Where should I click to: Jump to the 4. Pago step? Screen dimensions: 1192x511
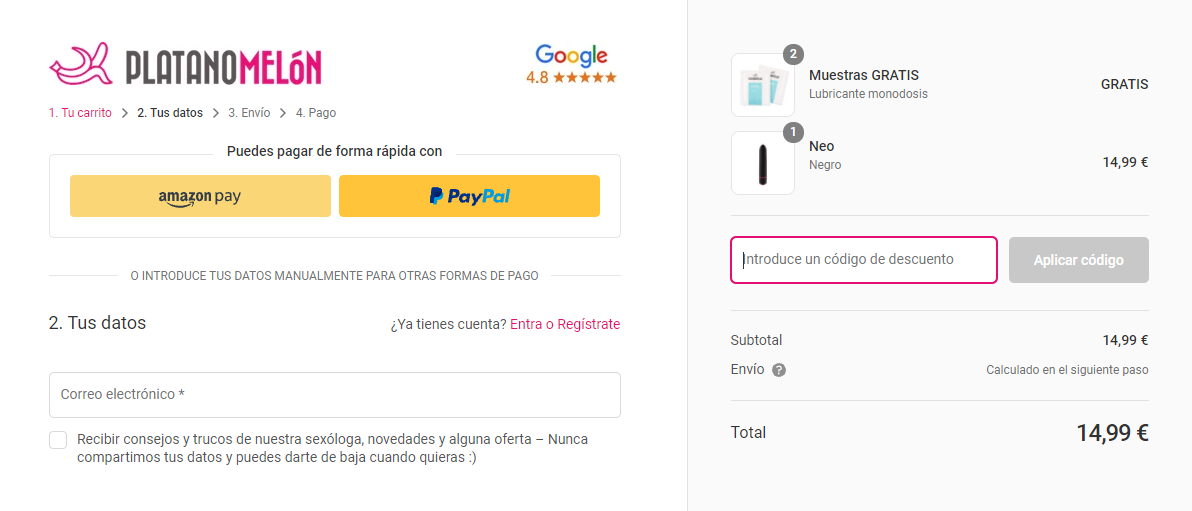tap(316, 113)
